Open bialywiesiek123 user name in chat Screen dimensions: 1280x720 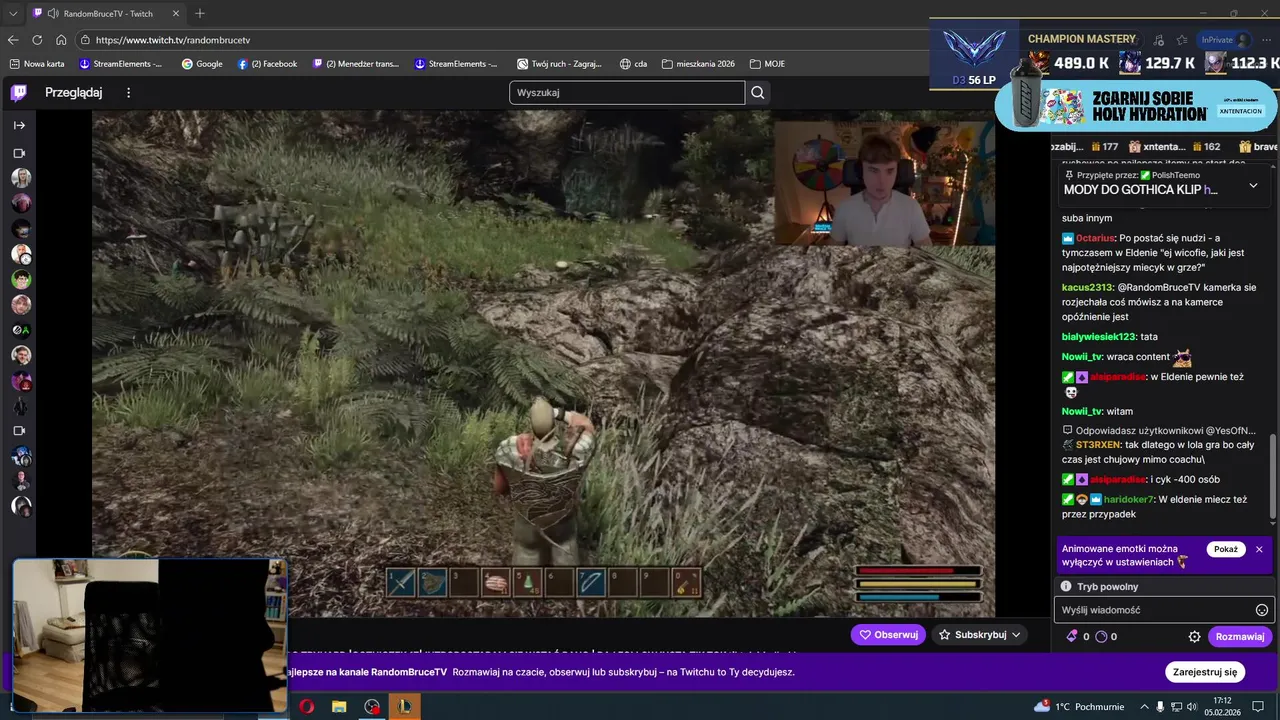click(x=1099, y=337)
